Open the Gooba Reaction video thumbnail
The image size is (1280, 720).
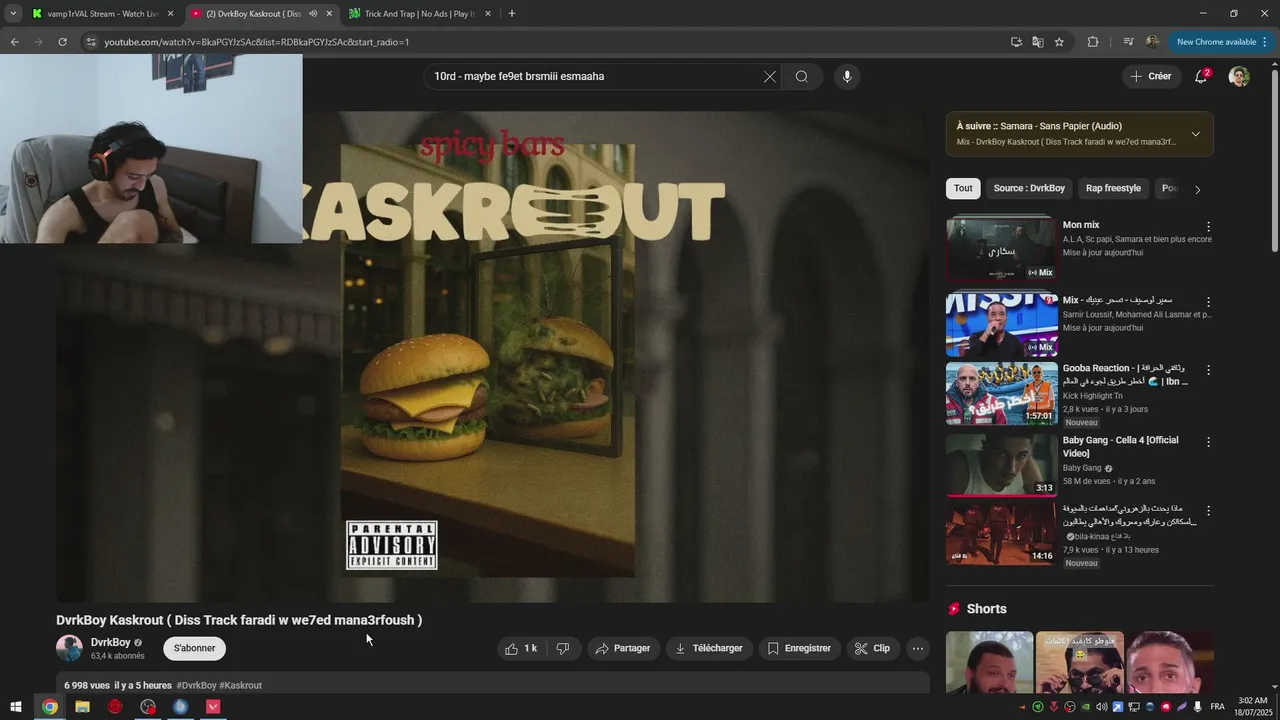point(1002,393)
